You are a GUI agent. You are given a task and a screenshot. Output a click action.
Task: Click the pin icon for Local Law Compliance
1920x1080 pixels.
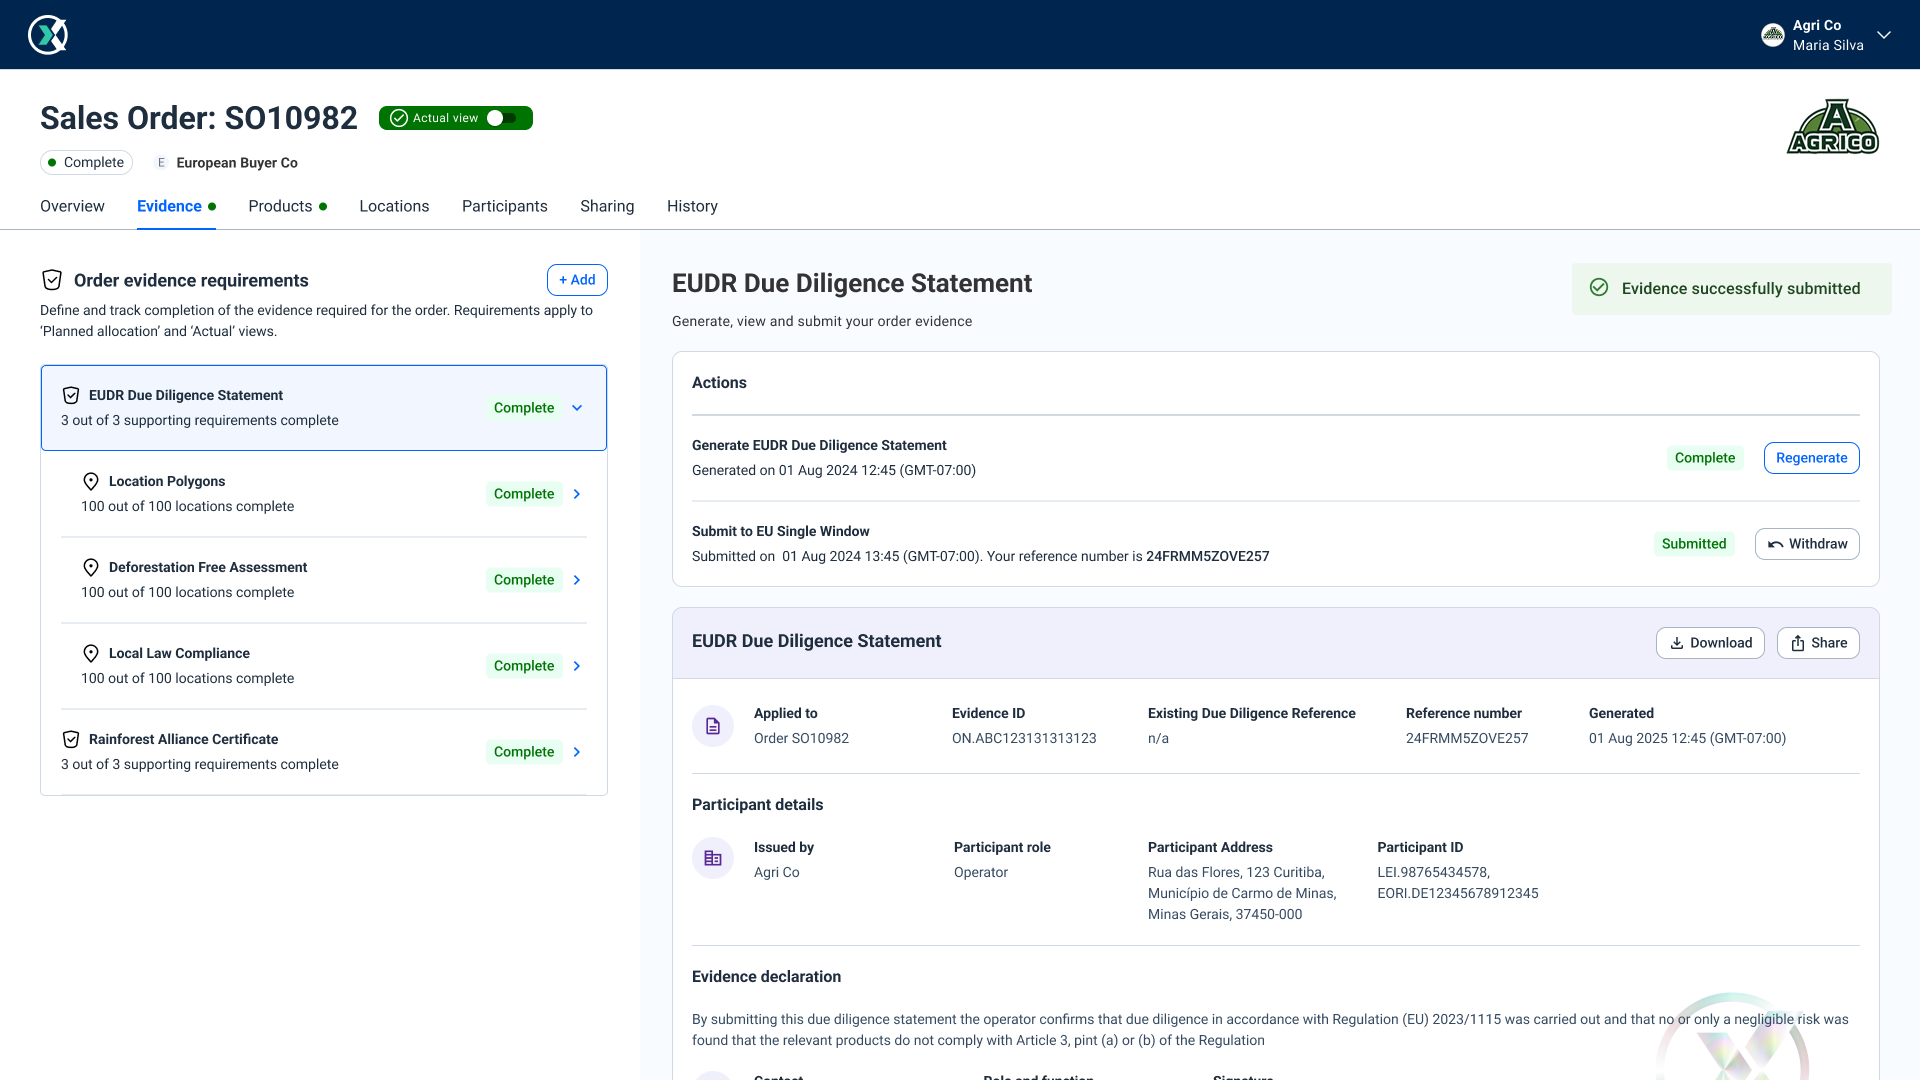(91, 653)
